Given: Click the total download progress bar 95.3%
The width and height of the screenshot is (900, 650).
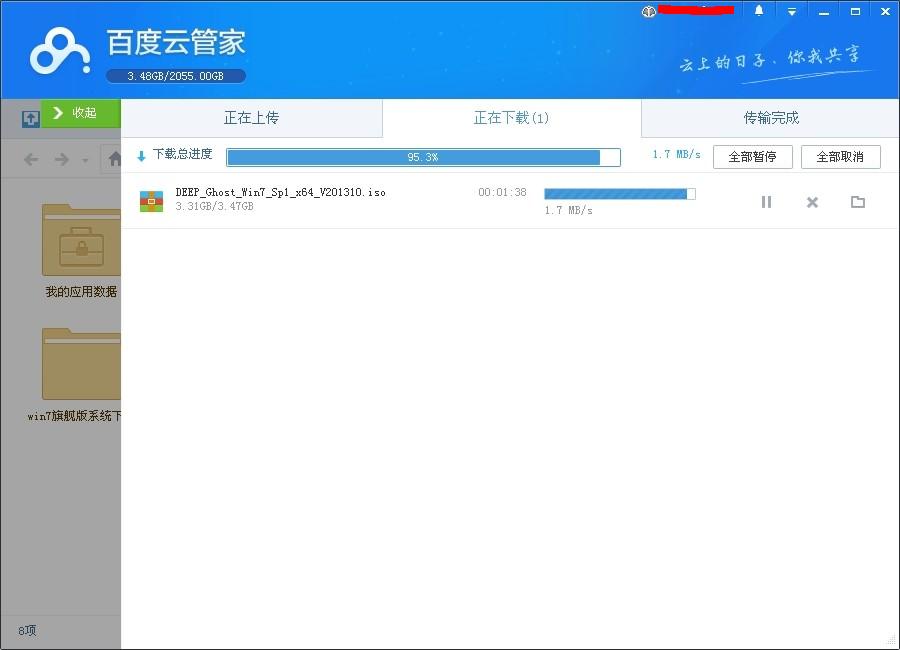Looking at the screenshot, I should [424, 157].
